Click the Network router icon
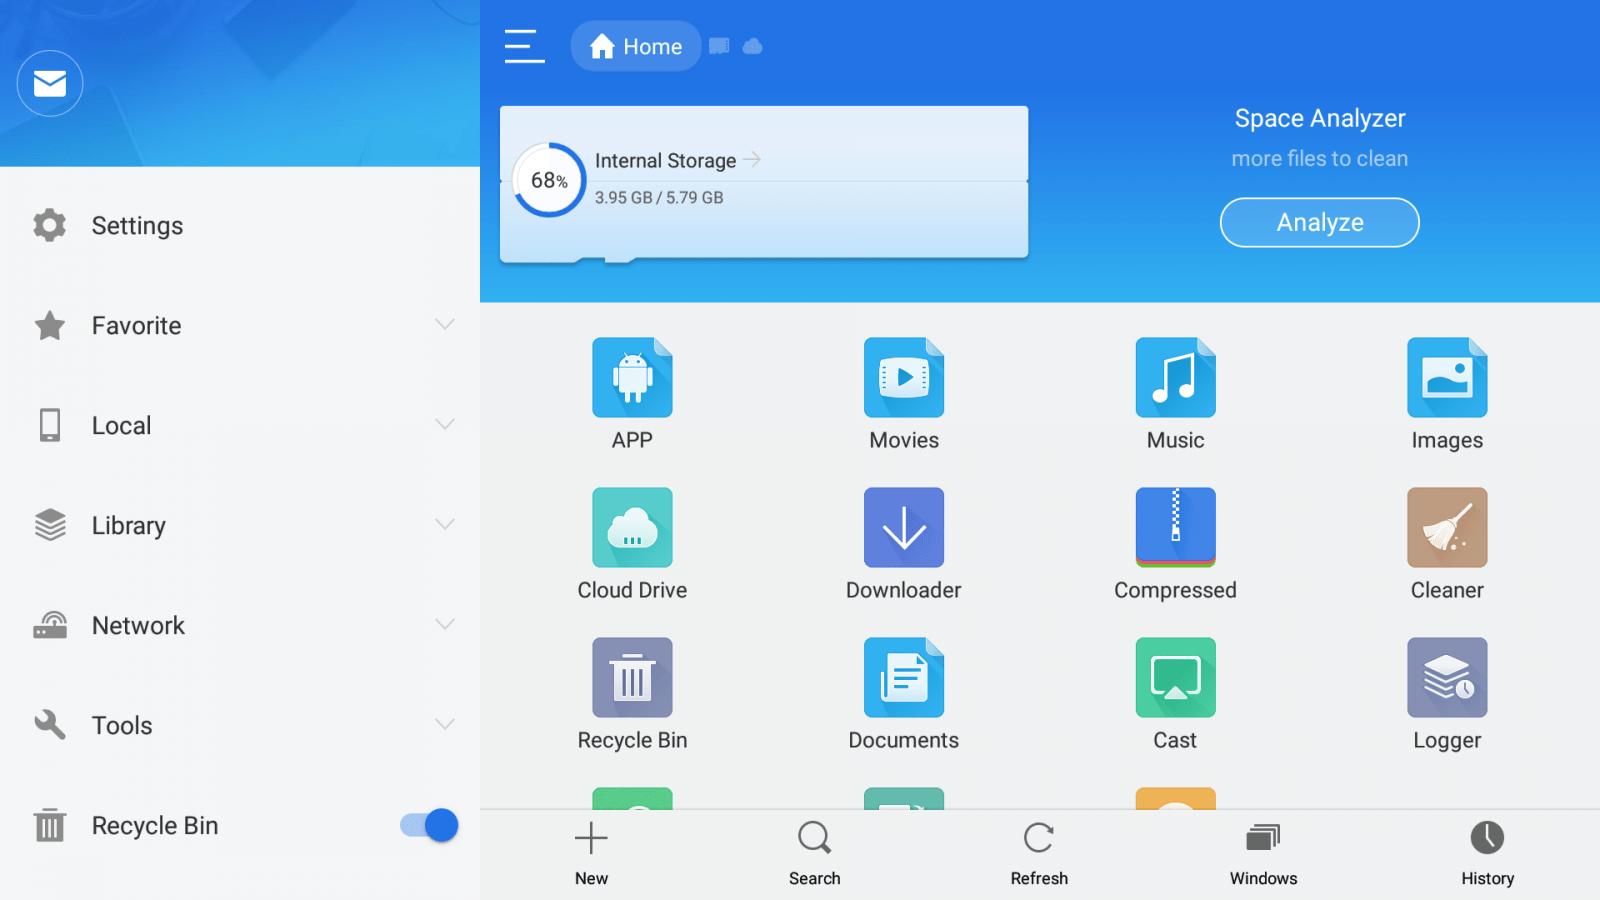 coord(50,625)
